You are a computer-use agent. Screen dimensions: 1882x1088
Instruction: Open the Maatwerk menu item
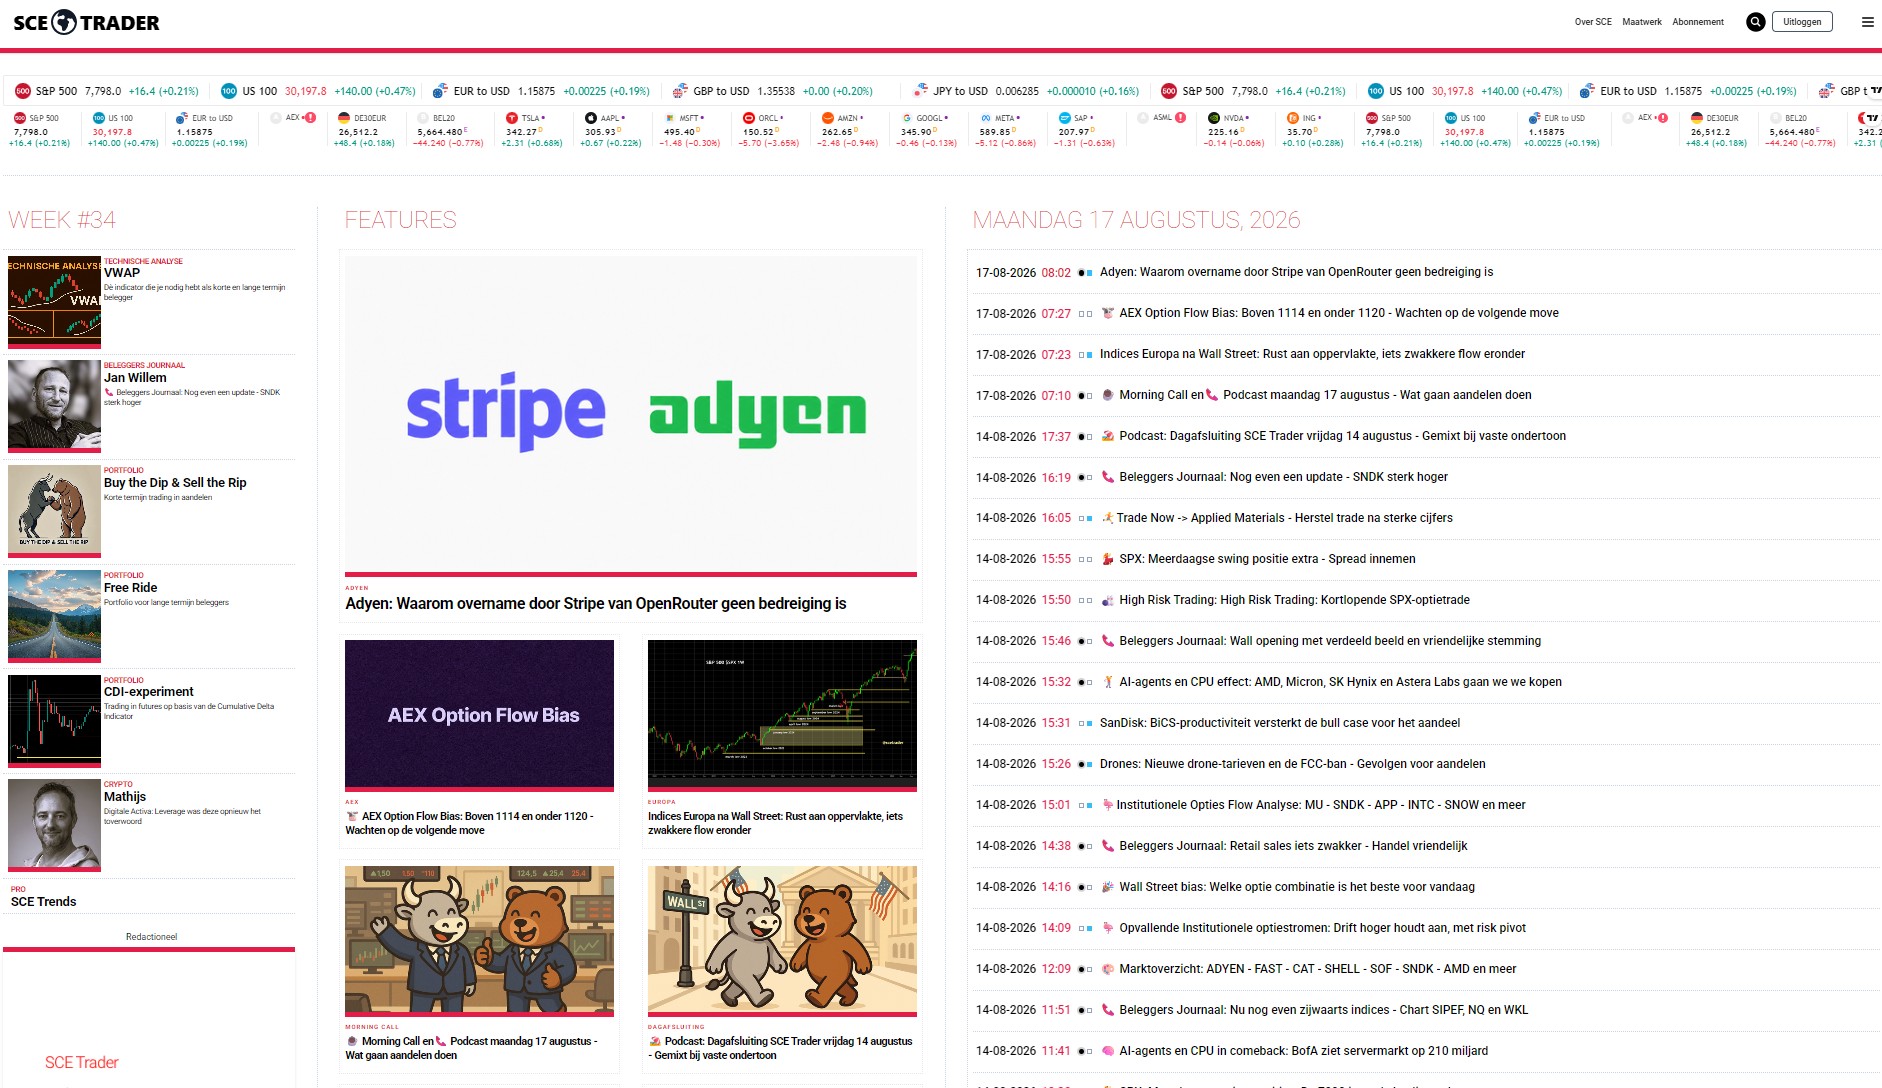click(x=1642, y=22)
